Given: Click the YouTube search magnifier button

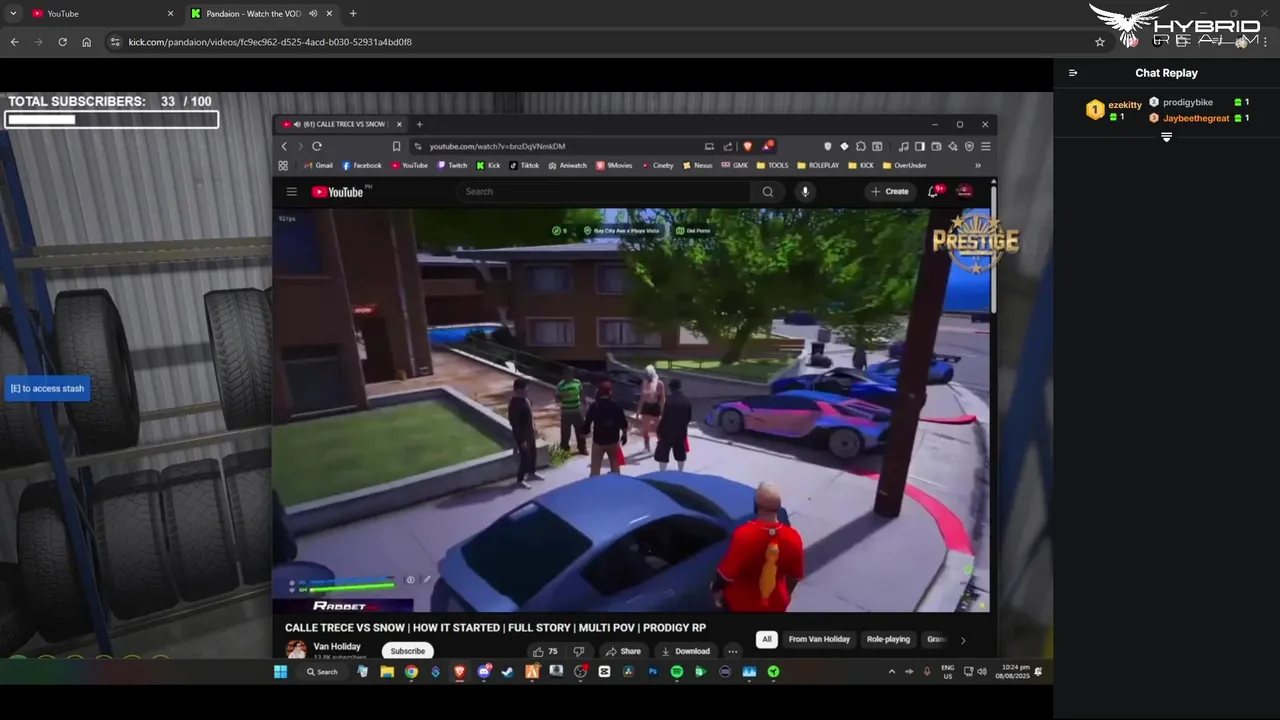Looking at the screenshot, I should [x=768, y=191].
